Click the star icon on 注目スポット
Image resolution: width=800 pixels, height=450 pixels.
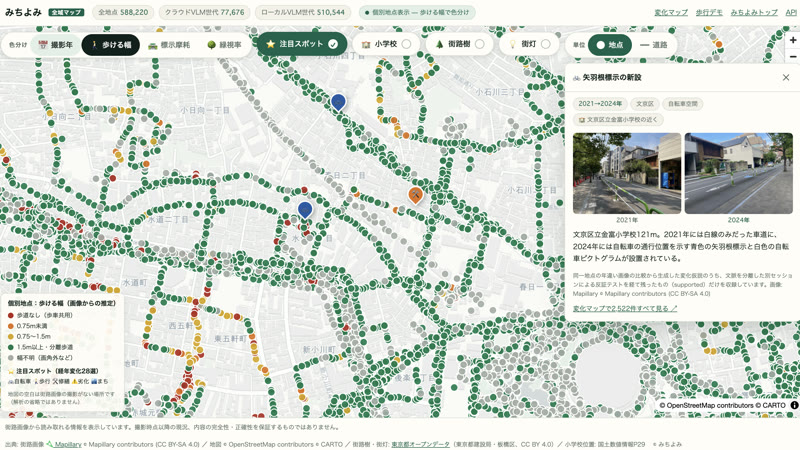click(271, 44)
